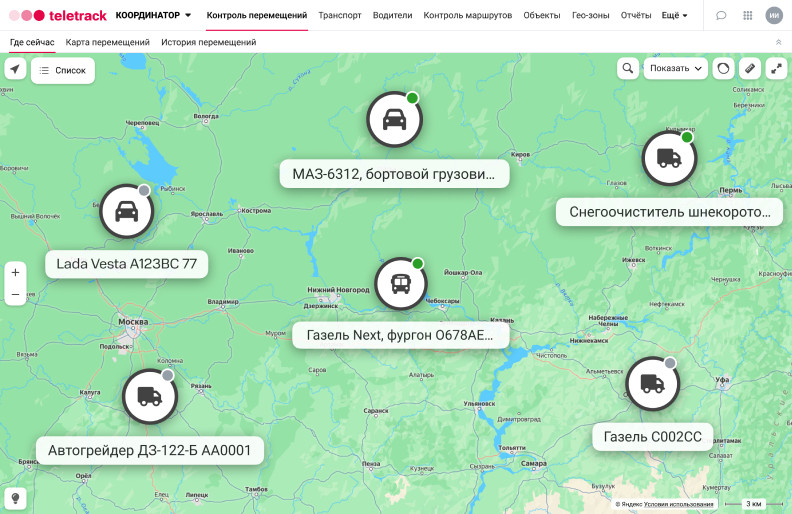
Task: Open the apps grid icon
Action: click(748, 15)
